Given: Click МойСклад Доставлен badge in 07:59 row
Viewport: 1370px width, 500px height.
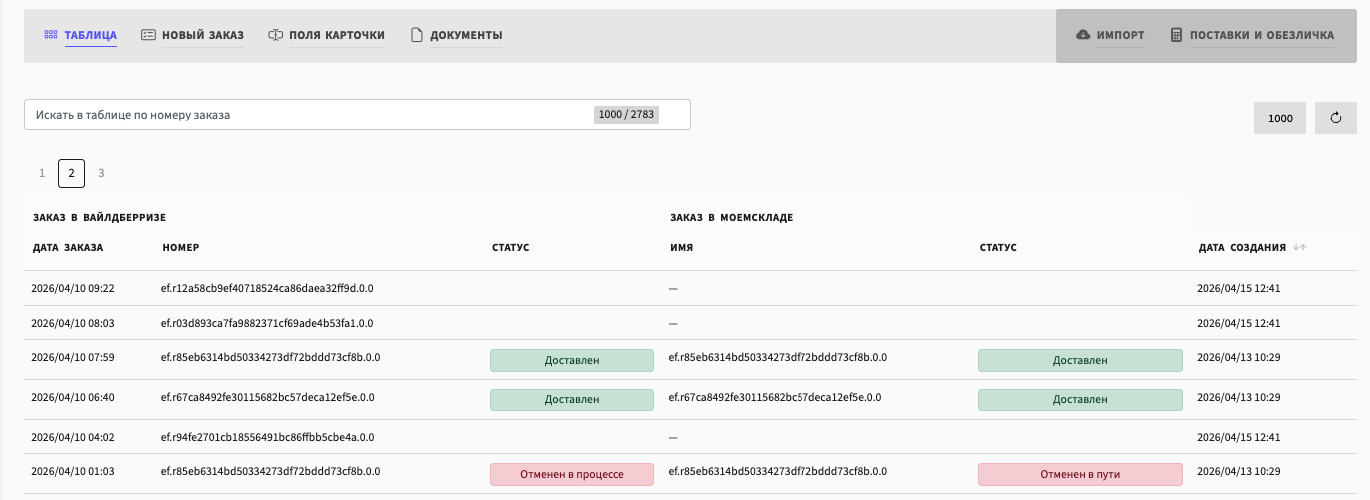Looking at the screenshot, I should [1080, 360].
